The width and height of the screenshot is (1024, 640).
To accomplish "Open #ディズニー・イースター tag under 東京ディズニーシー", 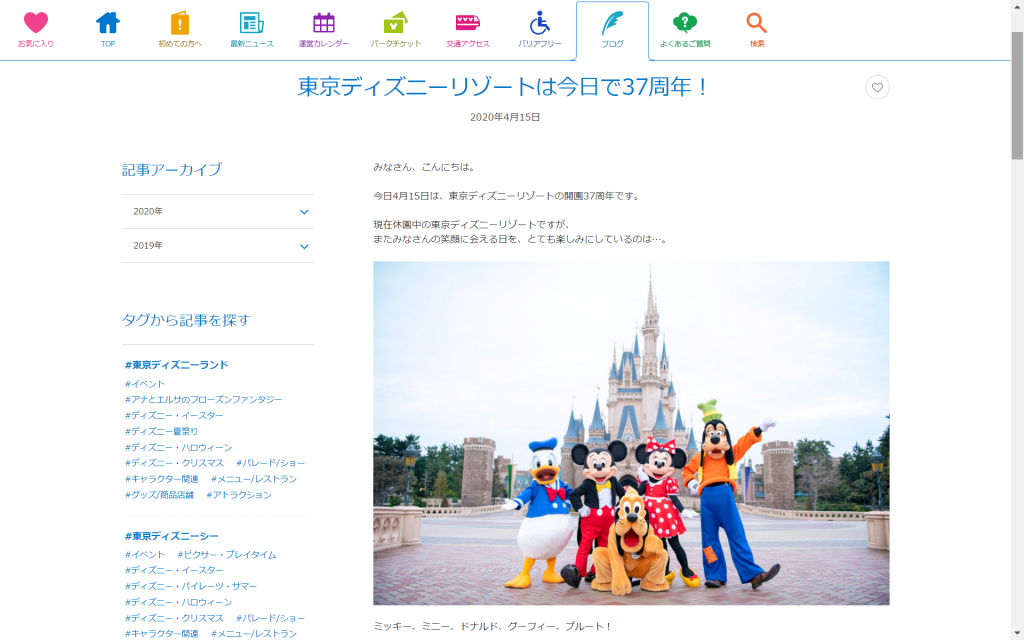I will point(174,570).
